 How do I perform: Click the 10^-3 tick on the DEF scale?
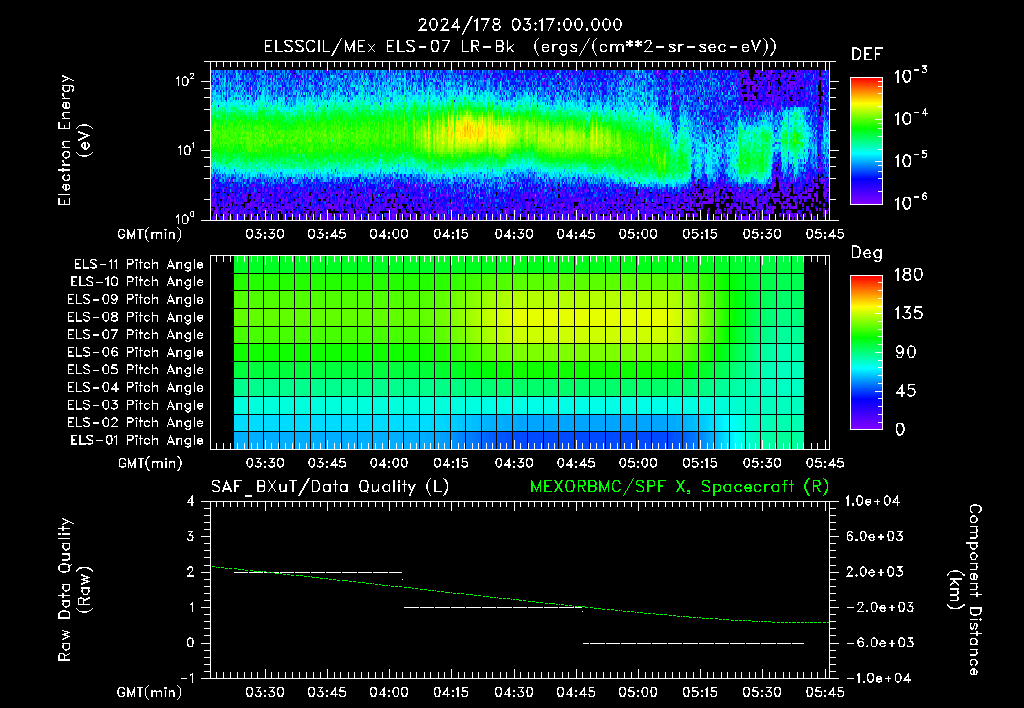tap(911, 76)
